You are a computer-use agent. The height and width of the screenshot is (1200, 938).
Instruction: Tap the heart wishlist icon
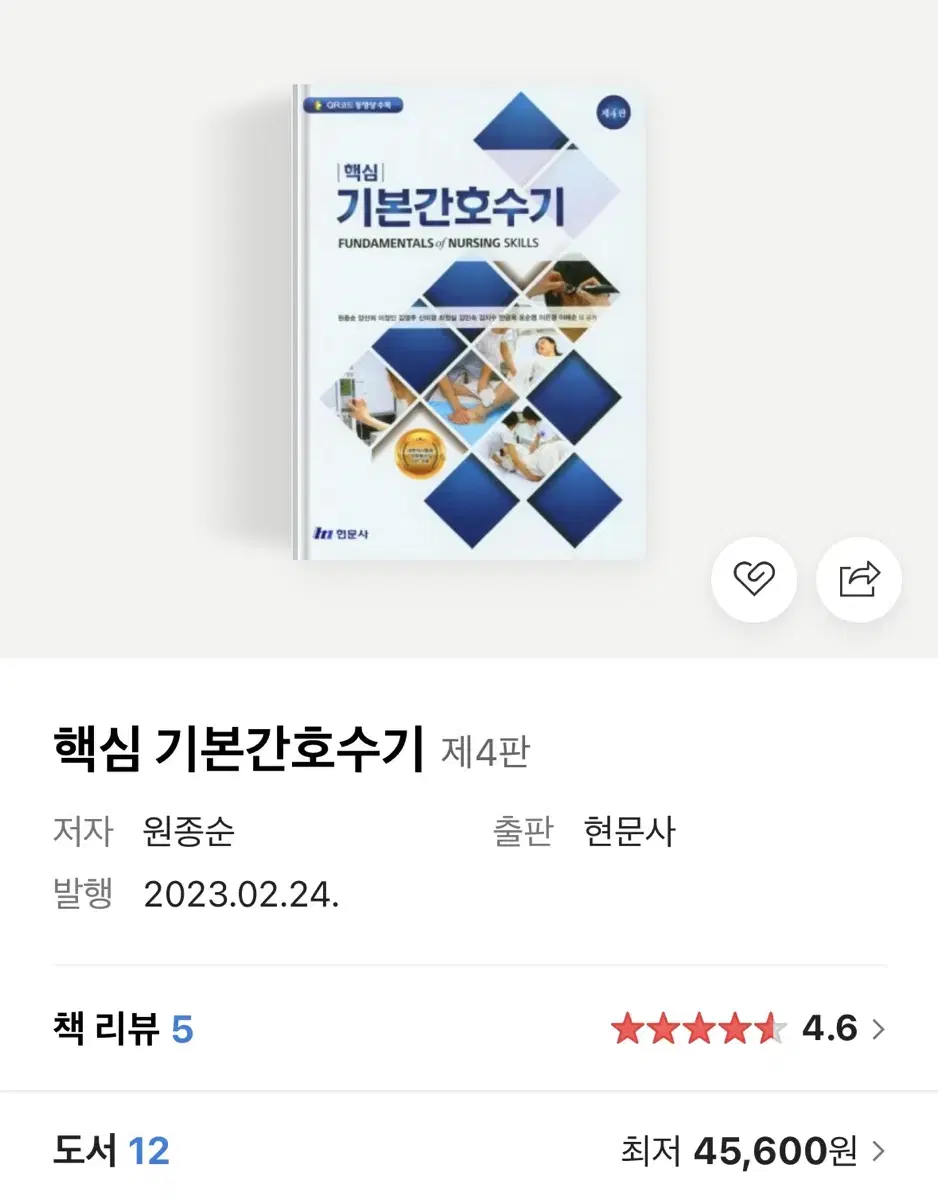coord(753,580)
